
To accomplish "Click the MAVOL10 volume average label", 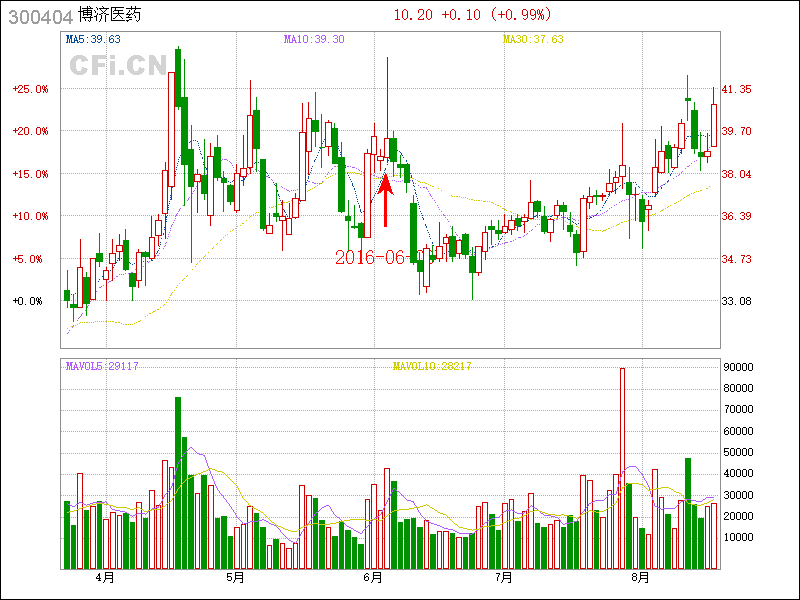I will [431, 367].
